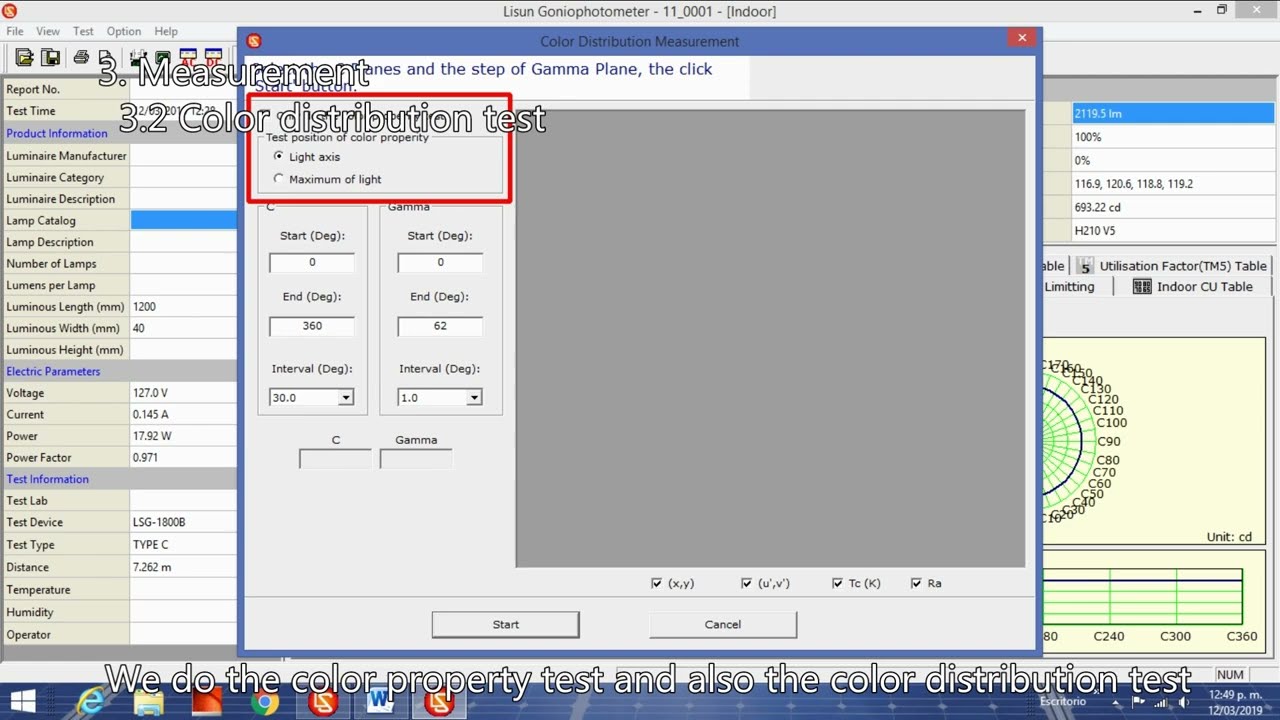Click the Product Information section header
Image resolution: width=1280 pixels, height=720 pixels.
(x=57, y=133)
